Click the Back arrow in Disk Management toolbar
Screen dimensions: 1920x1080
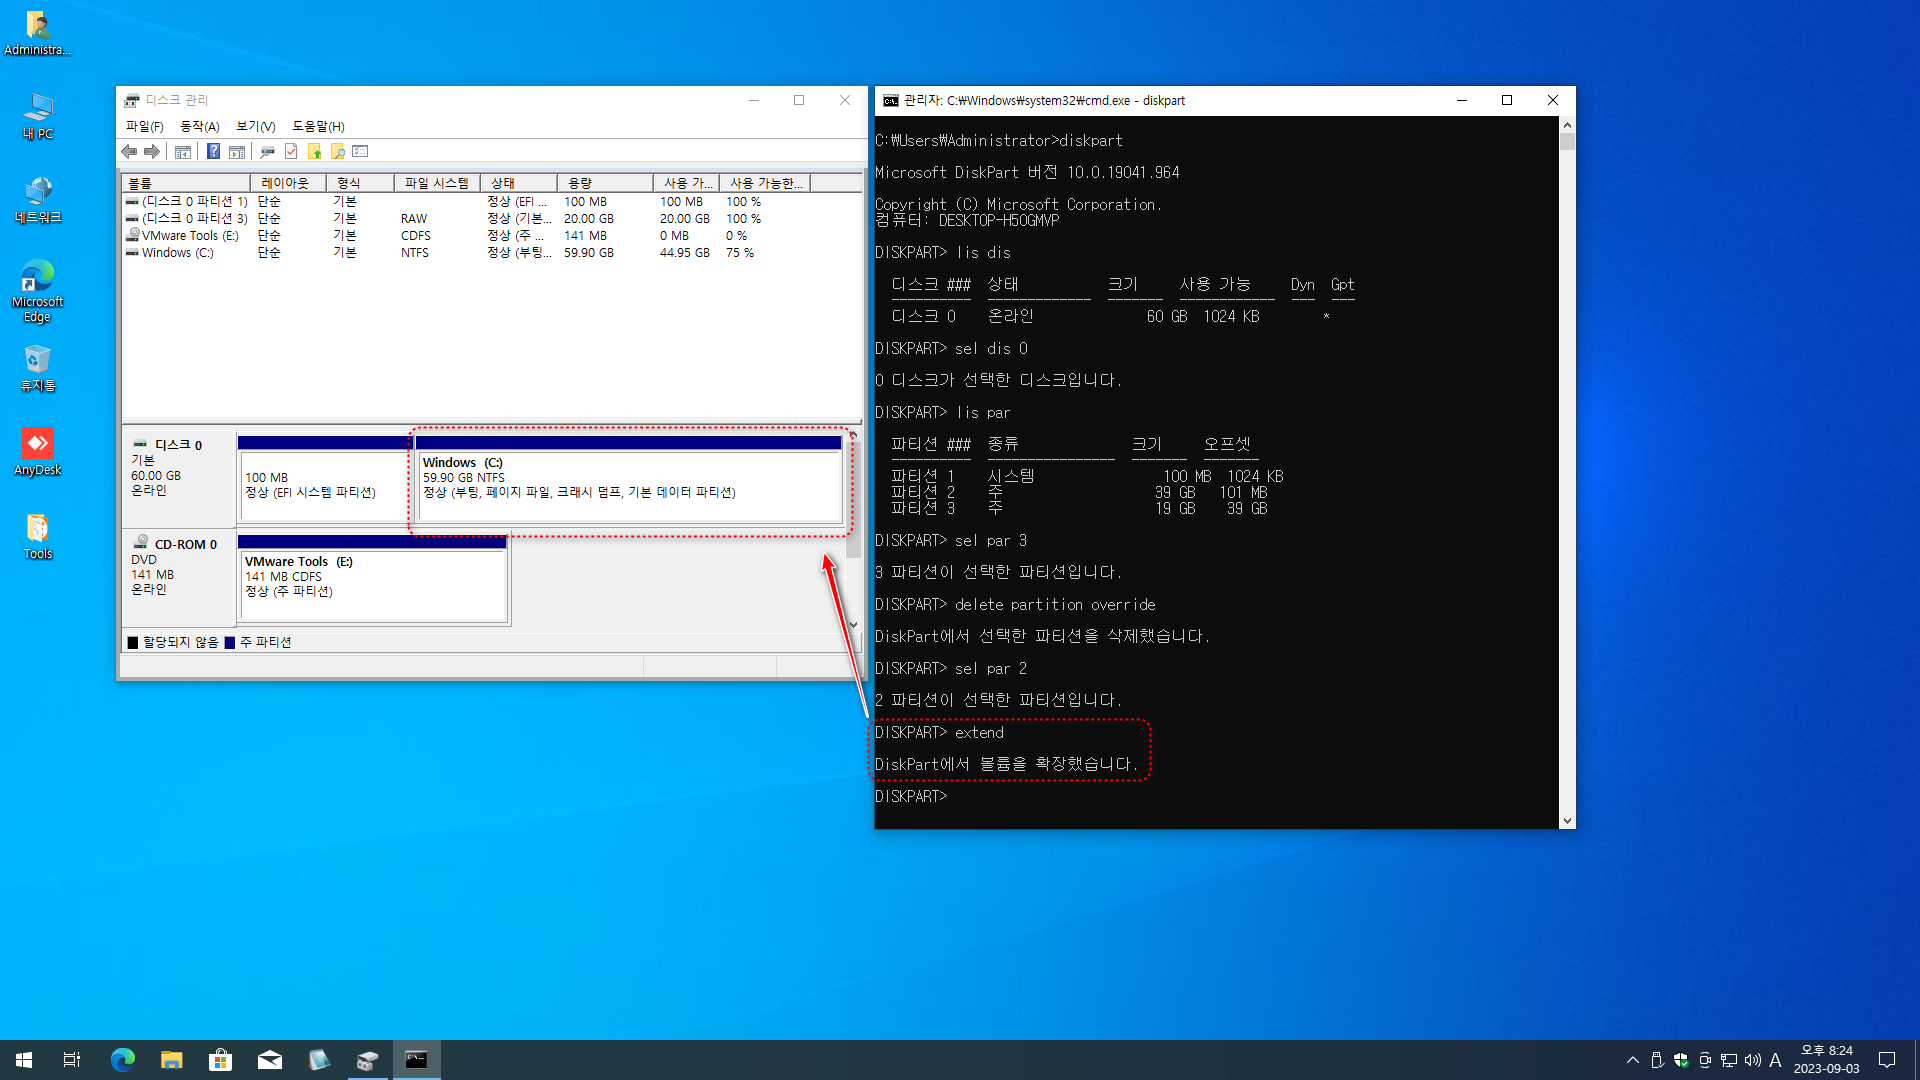129,152
